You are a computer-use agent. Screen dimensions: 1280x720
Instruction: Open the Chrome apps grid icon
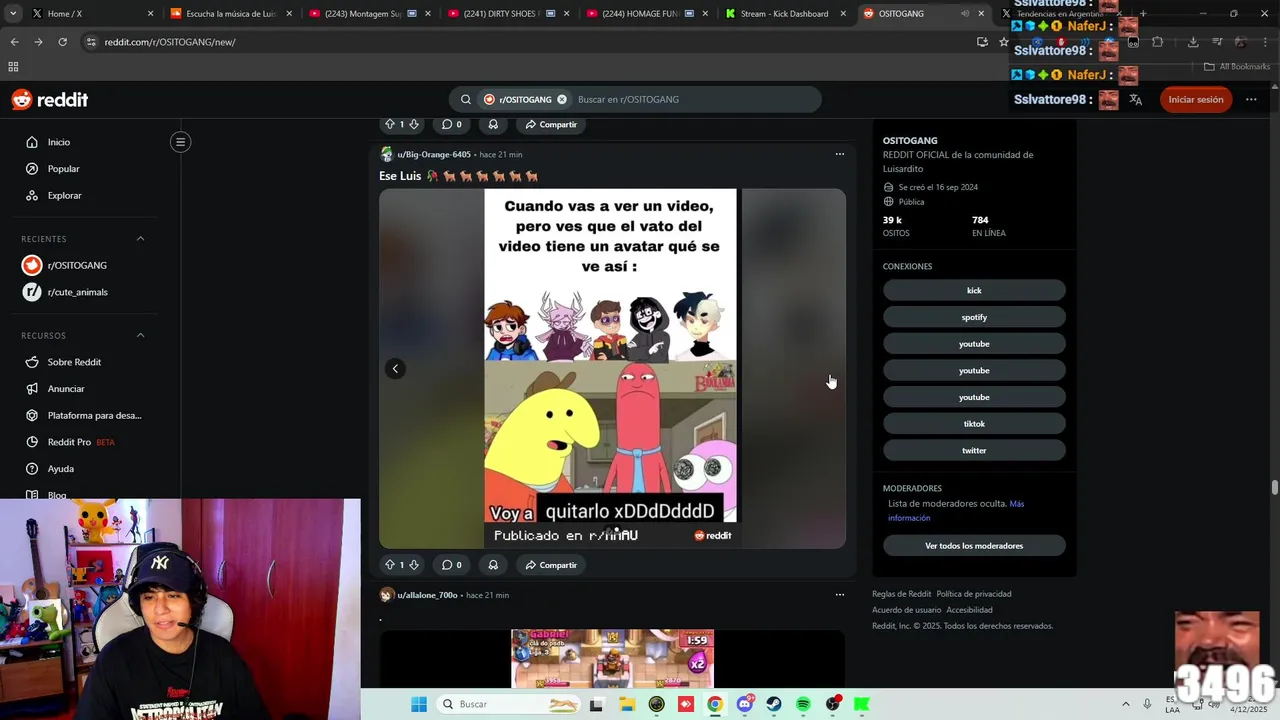13,67
